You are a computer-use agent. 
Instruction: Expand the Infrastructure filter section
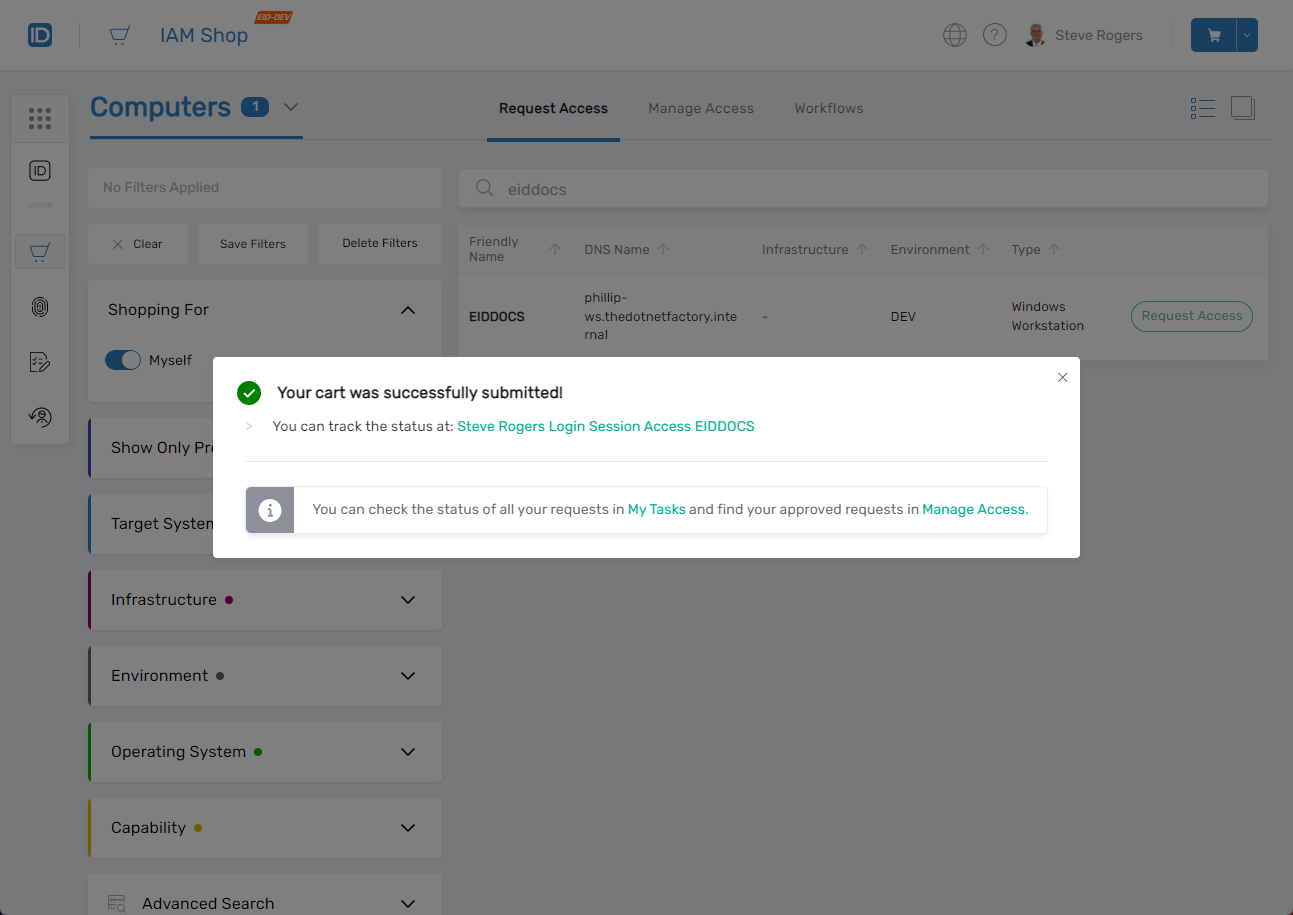(x=407, y=600)
